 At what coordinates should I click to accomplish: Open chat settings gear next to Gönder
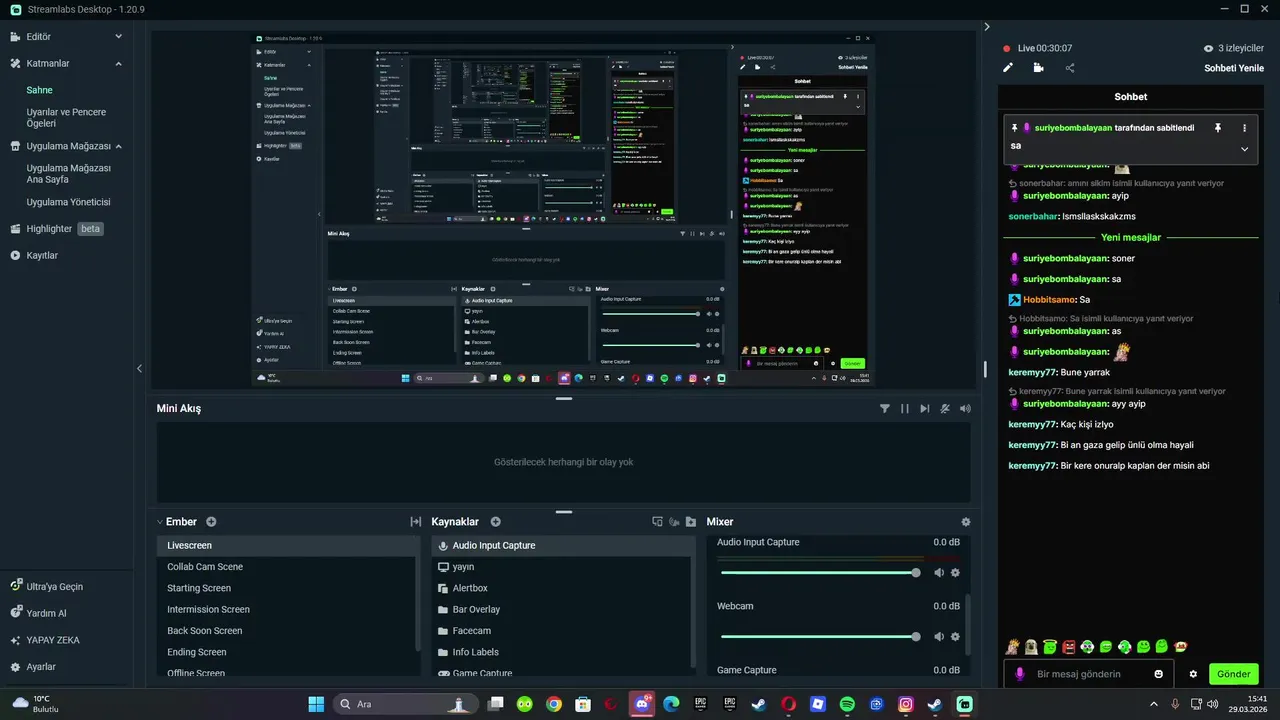pyautogui.click(x=1193, y=674)
